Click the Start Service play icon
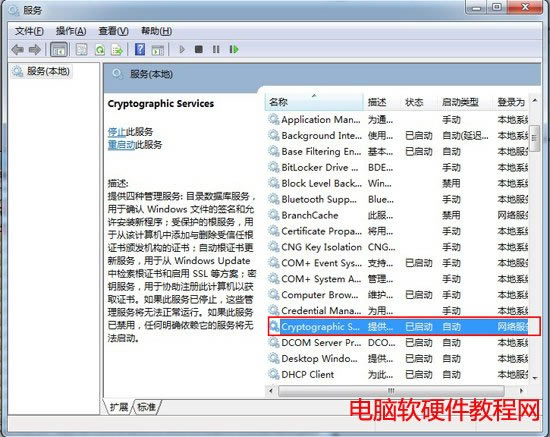This screenshot has width=550, height=437. pos(182,49)
